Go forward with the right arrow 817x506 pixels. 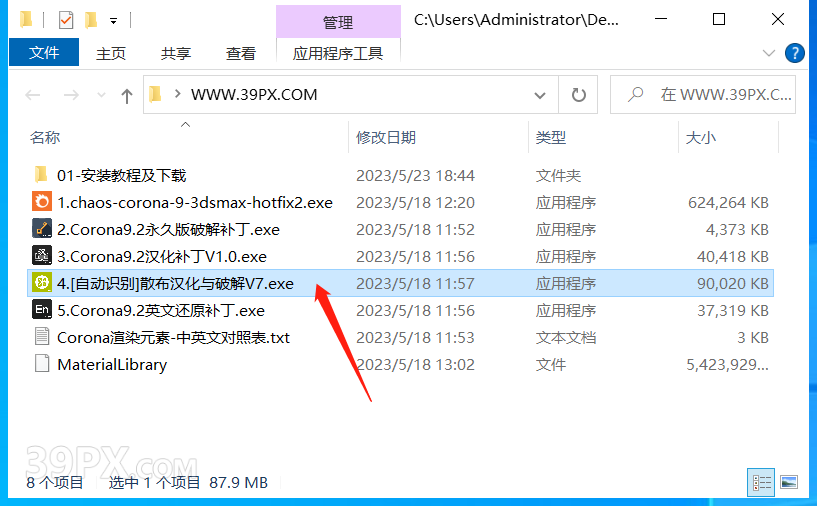[71, 95]
